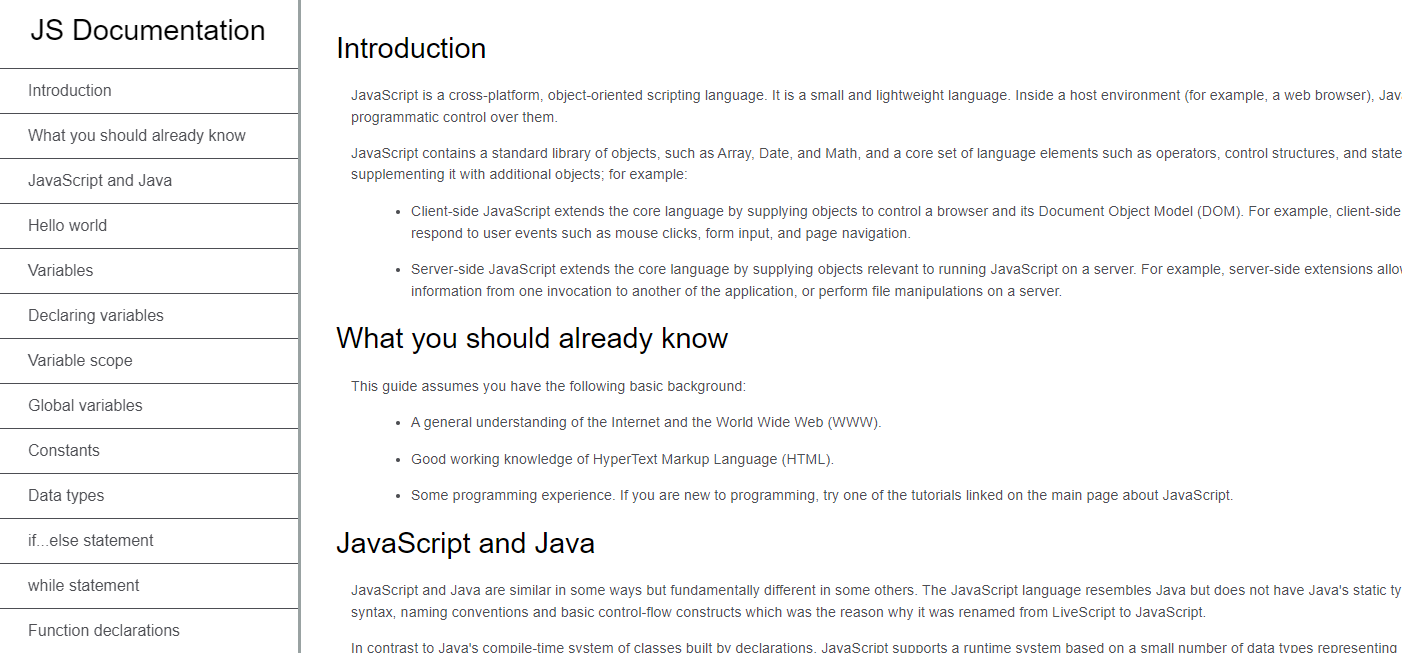1402x653 pixels.
Task: Click the Variables sidebar entry
Action: (x=61, y=270)
